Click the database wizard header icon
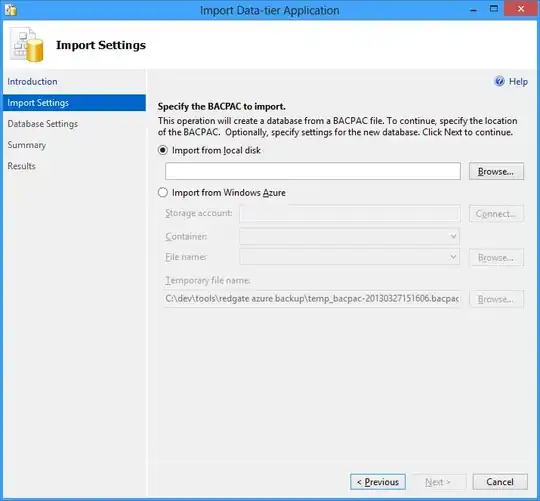The image size is (540, 501). pyautogui.click(x=27, y=45)
